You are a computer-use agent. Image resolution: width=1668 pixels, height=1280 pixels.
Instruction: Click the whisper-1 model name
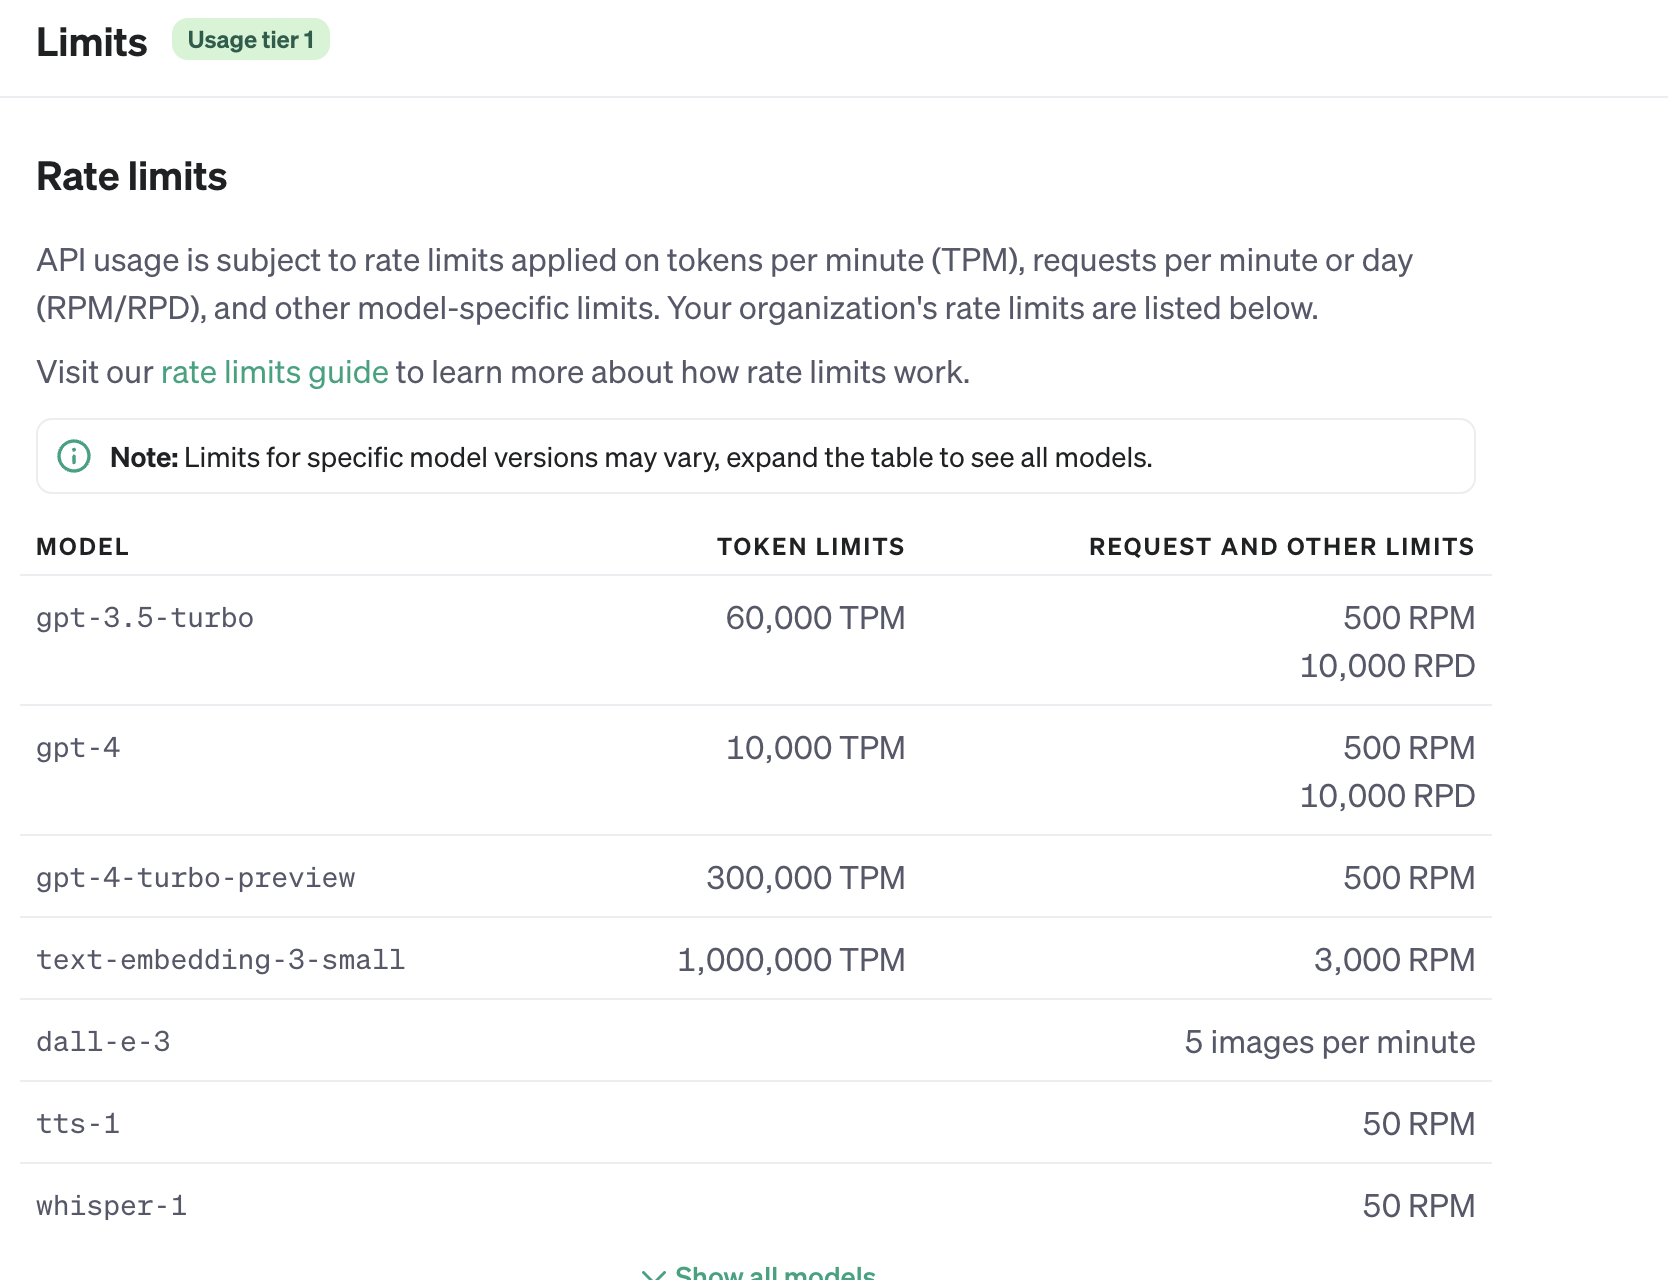(x=111, y=1206)
